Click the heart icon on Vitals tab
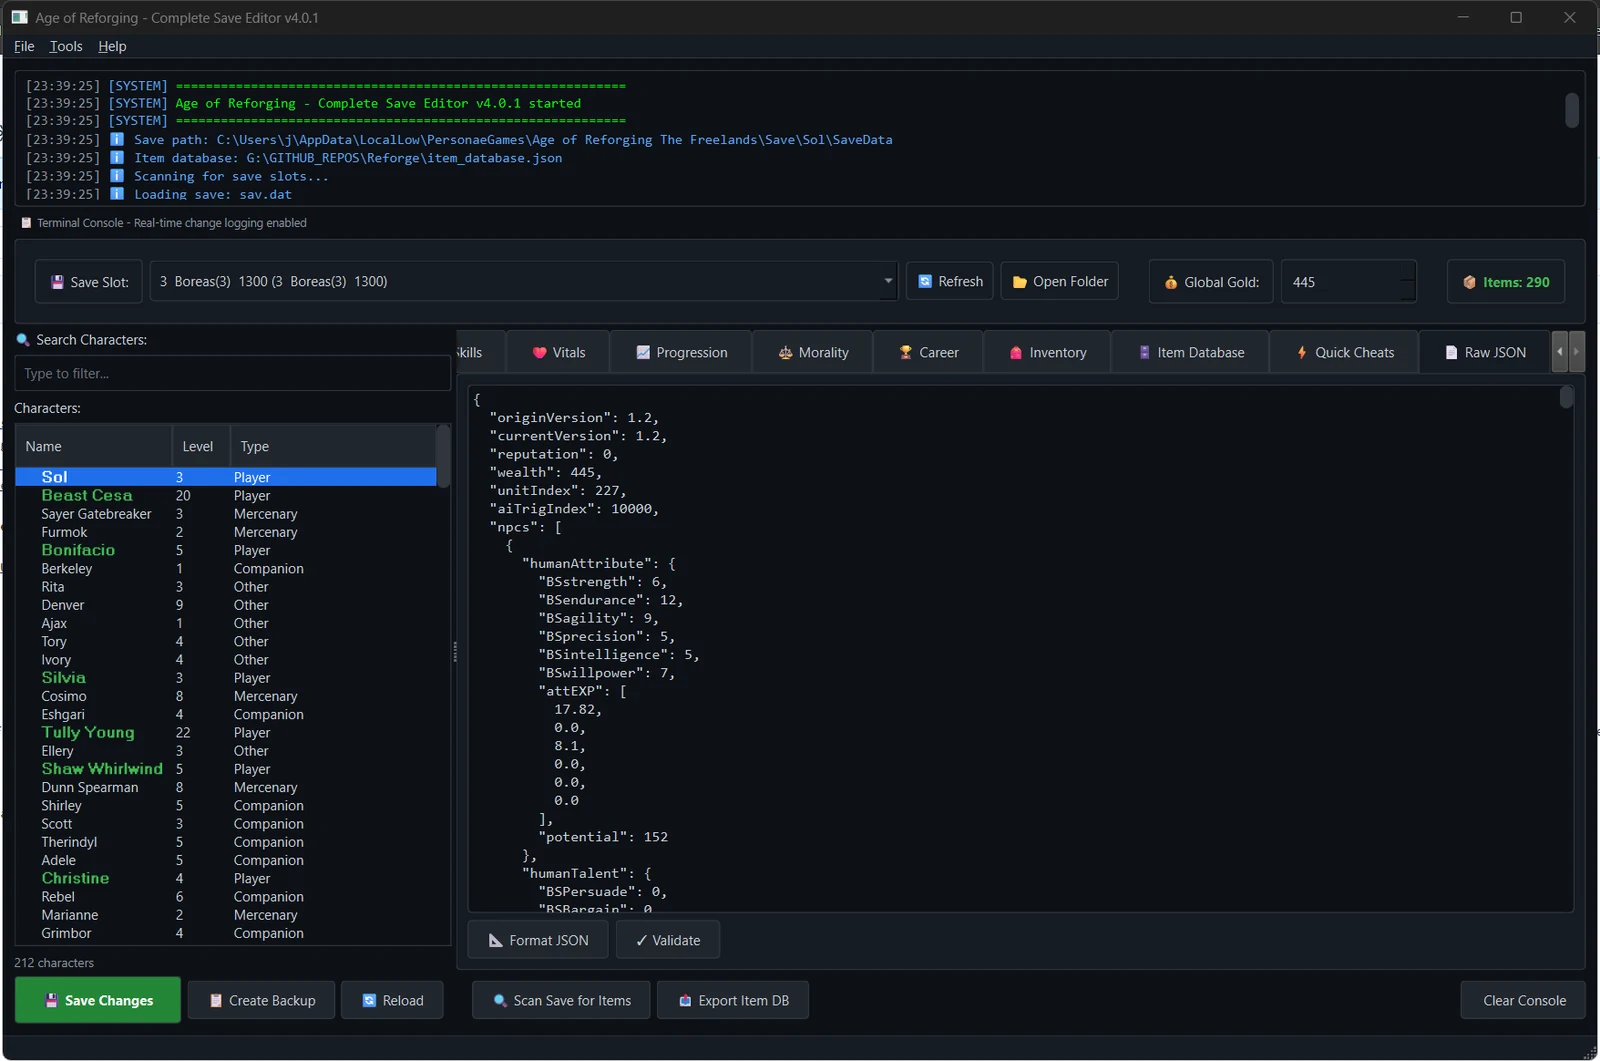 540,352
